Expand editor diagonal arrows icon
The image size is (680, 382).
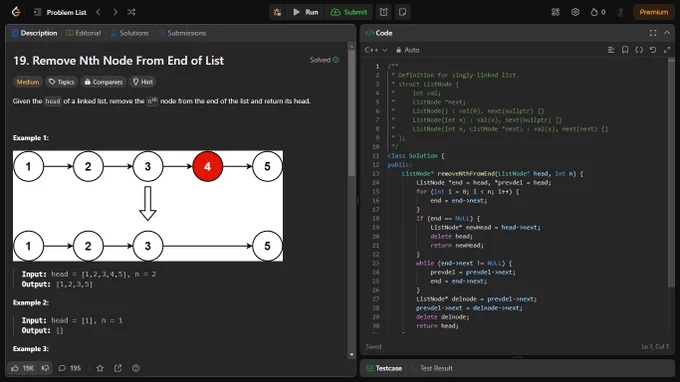point(667,50)
